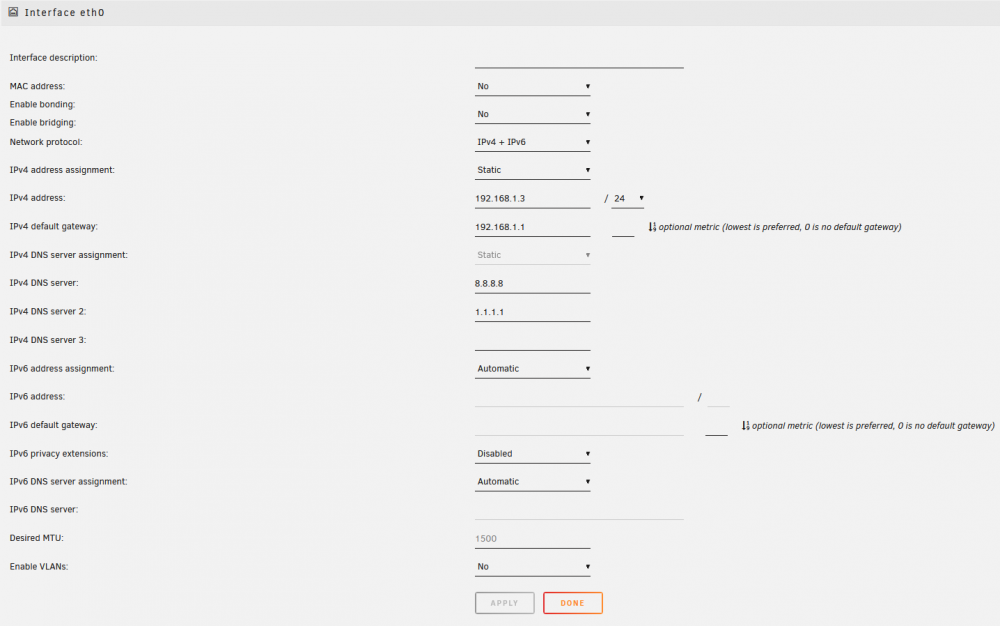Click the IPv6 DNS server field
Image resolution: width=1000 pixels, height=626 pixels.
point(579,510)
